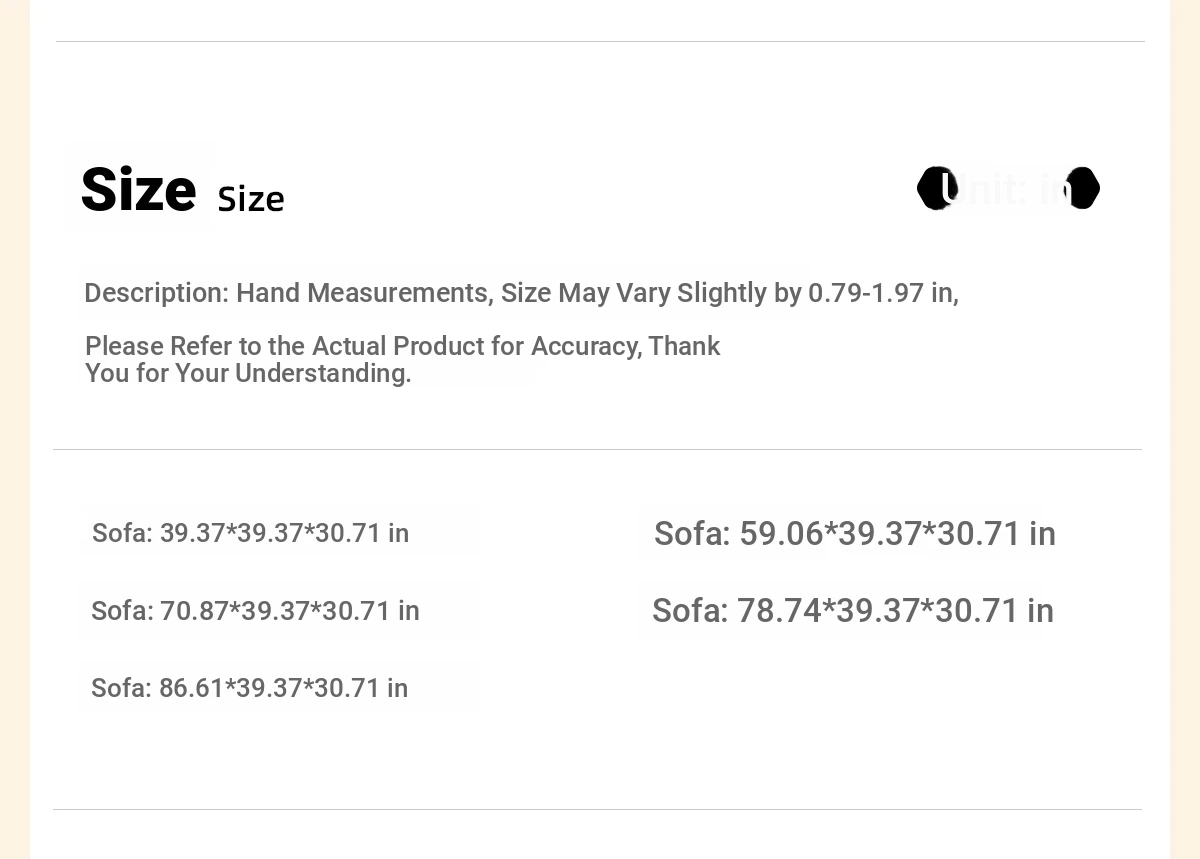The width and height of the screenshot is (1200, 859).
Task: Click the You for Your Understanding line
Action: point(248,374)
